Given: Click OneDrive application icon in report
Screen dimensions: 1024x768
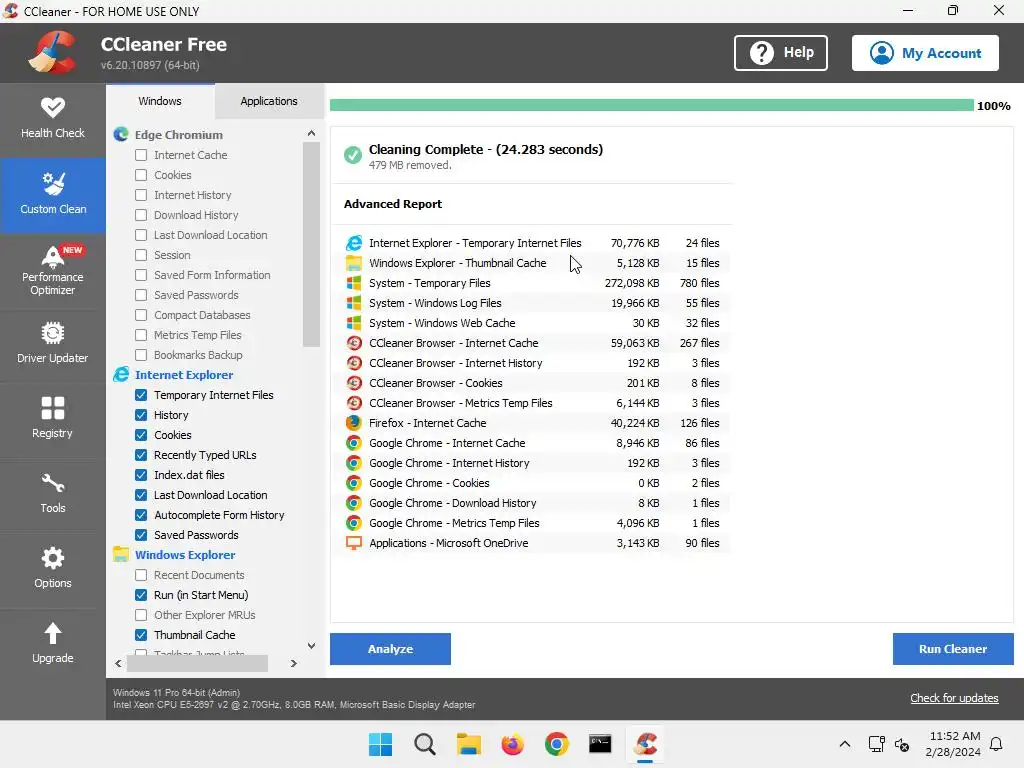Looking at the screenshot, I should pyautogui.click(x=353, y=543).
